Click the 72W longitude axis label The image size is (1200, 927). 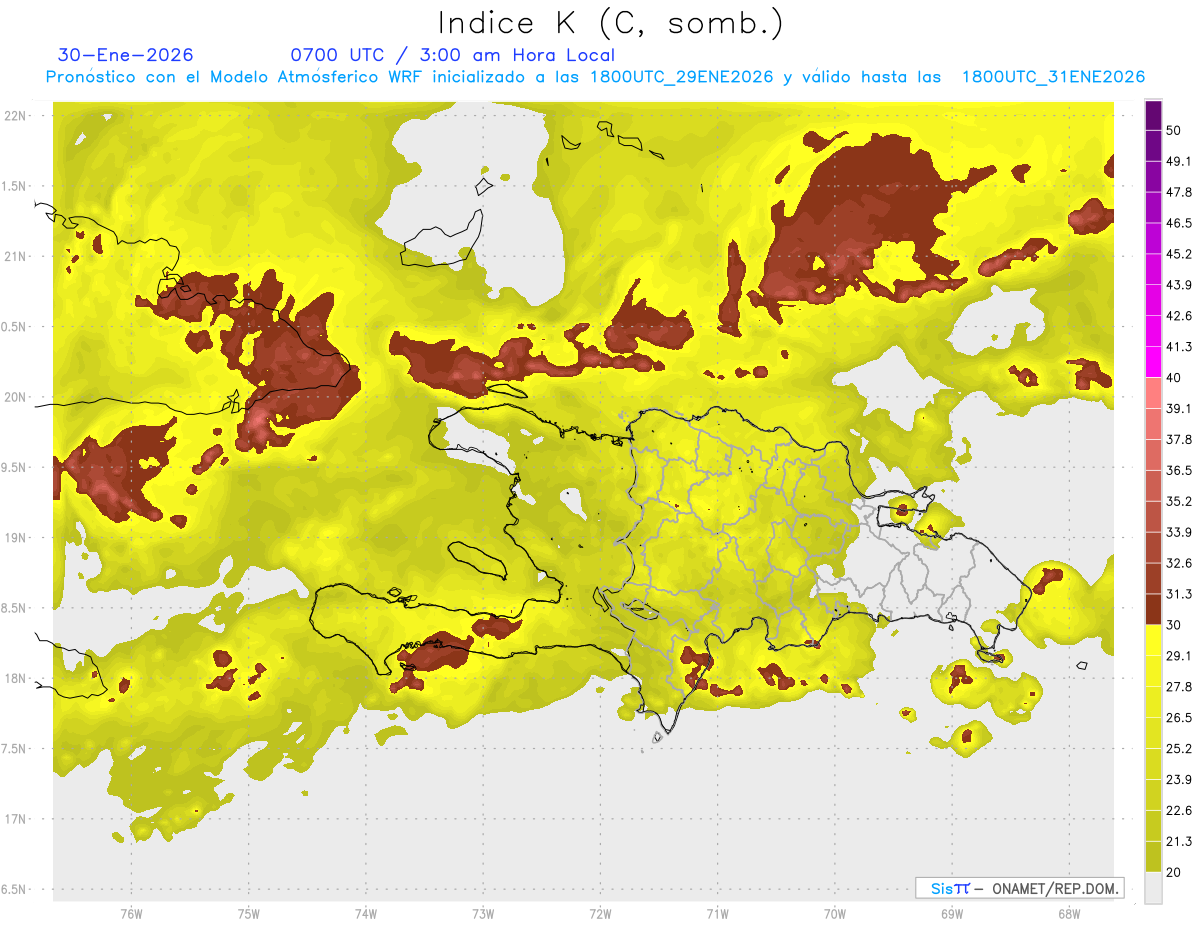coord(600,913)
